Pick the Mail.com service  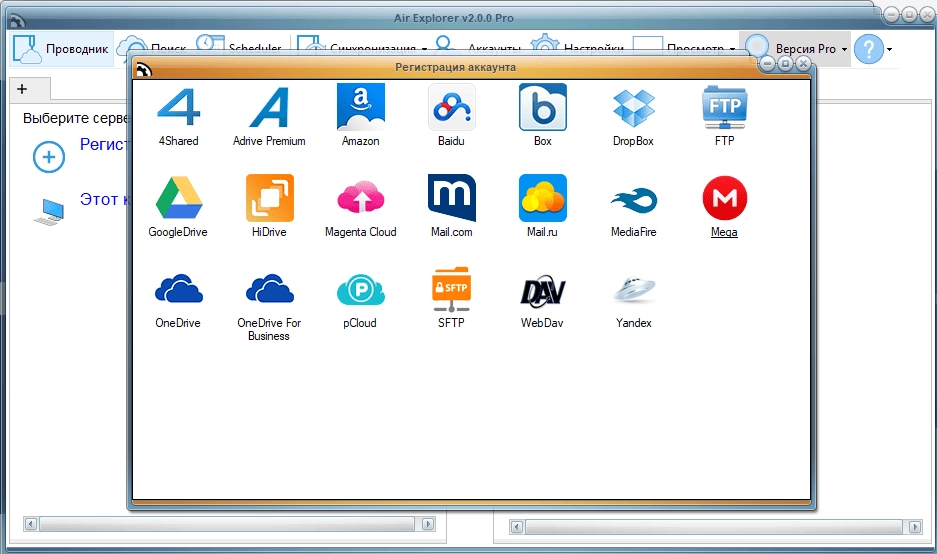[x=452, y=198]
